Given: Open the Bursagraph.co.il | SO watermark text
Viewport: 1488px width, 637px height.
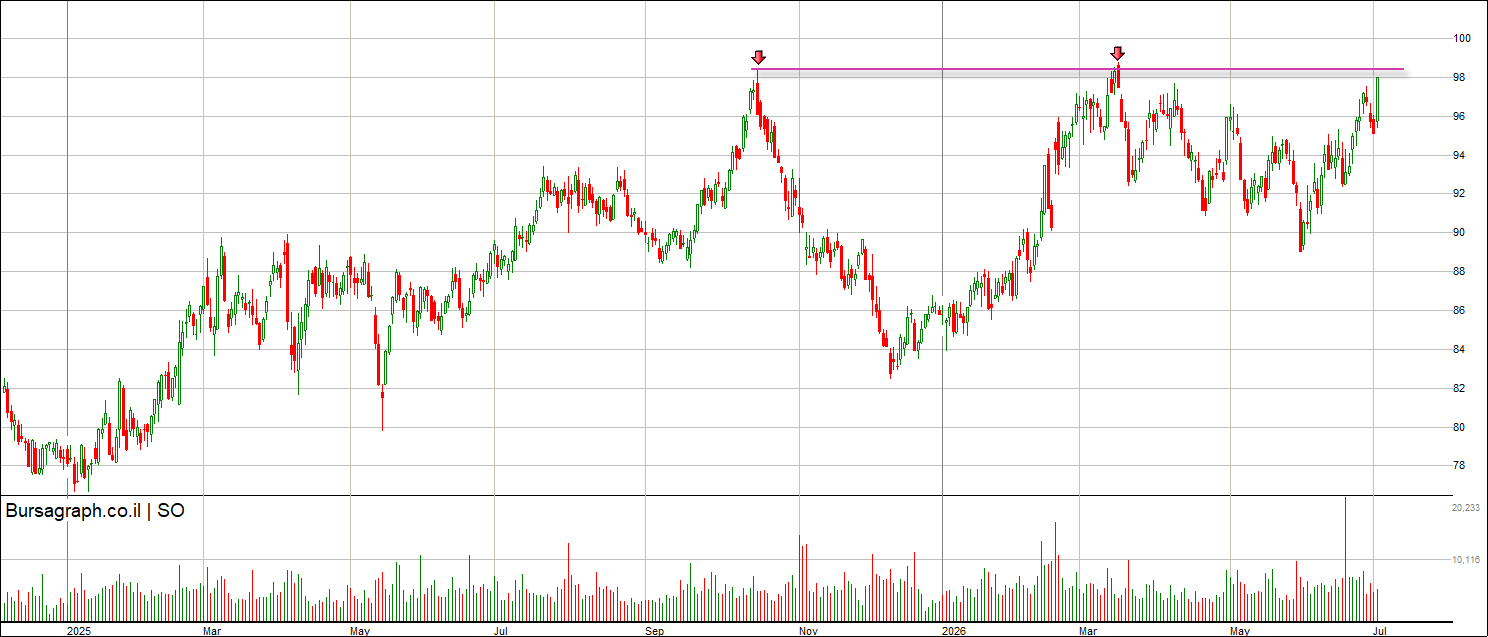Looking at the screenshot, I should tap(95, 511).
